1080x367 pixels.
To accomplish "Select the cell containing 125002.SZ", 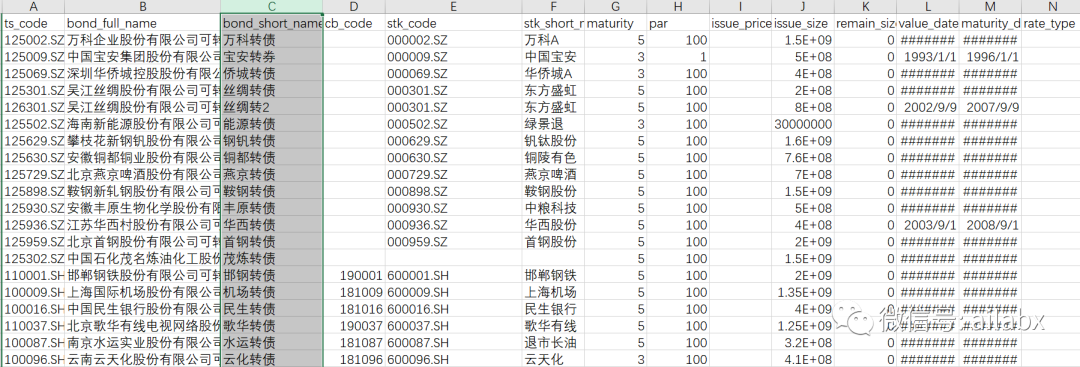I will coord(34,40).
